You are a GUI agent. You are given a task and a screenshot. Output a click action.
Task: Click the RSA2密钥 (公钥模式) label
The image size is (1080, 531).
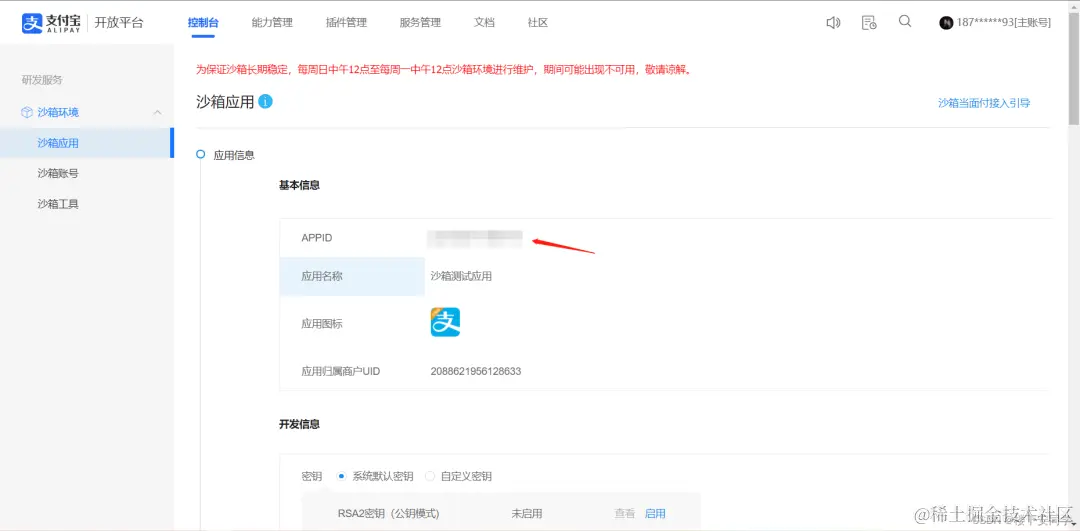point(388,513)
